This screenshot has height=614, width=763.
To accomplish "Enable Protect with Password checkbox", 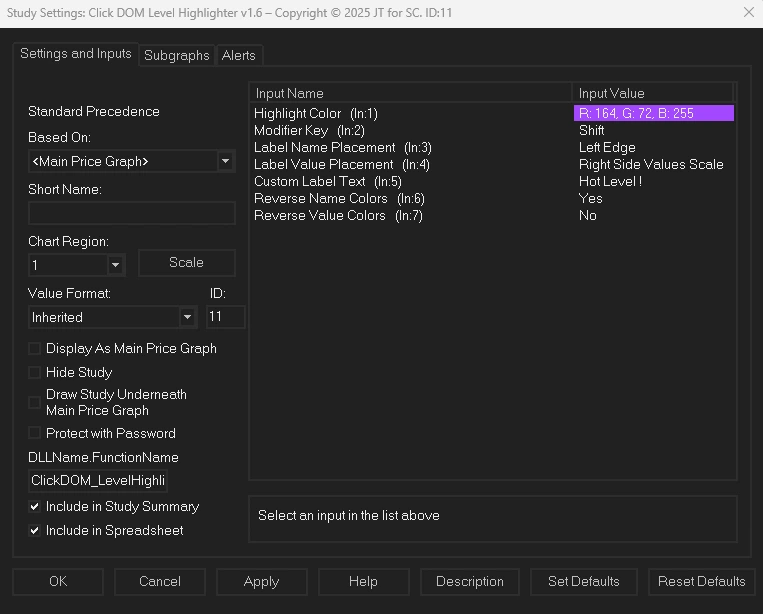I will 35,433.
